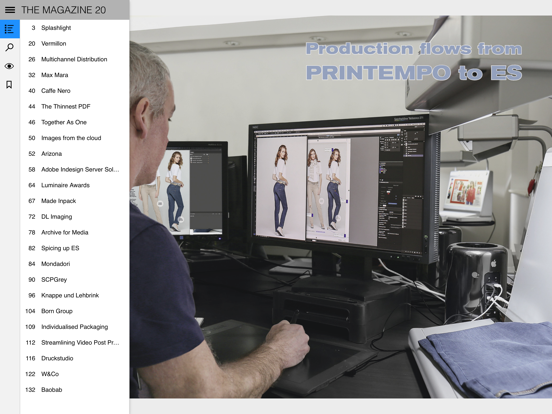The width and height of the screenshot is (552, 414).
Task: Open the search magnifier icon in sidebar
Action: point(10,47)
